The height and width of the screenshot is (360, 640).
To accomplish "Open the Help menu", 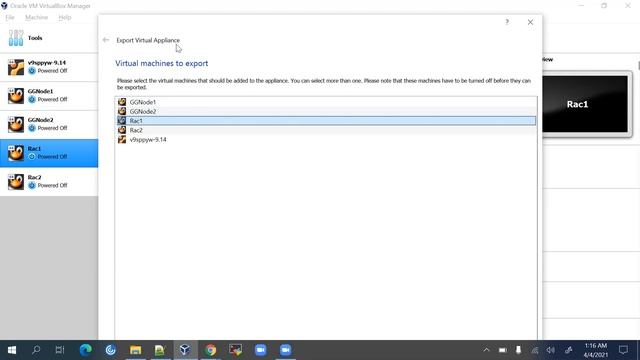I will [65, 17].
